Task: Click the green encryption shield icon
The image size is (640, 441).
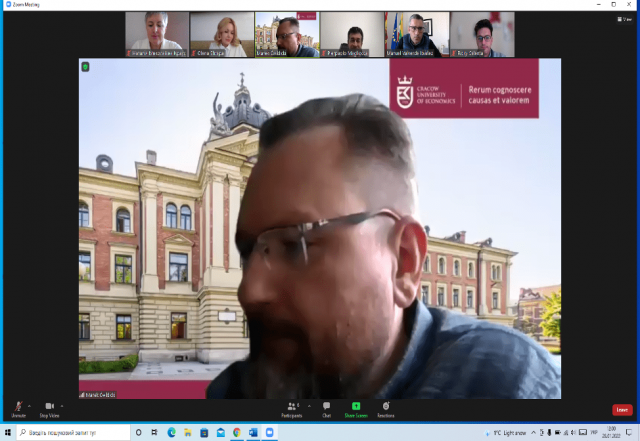Action: pyautogui.click(x=86, y=67)
